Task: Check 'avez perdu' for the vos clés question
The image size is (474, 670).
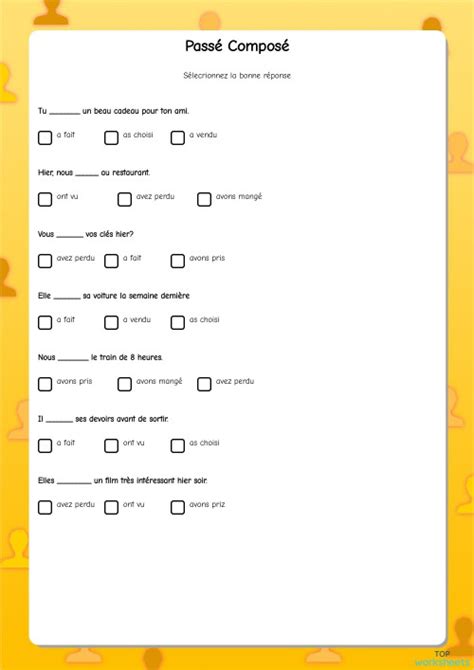Action: click(45, 261)
